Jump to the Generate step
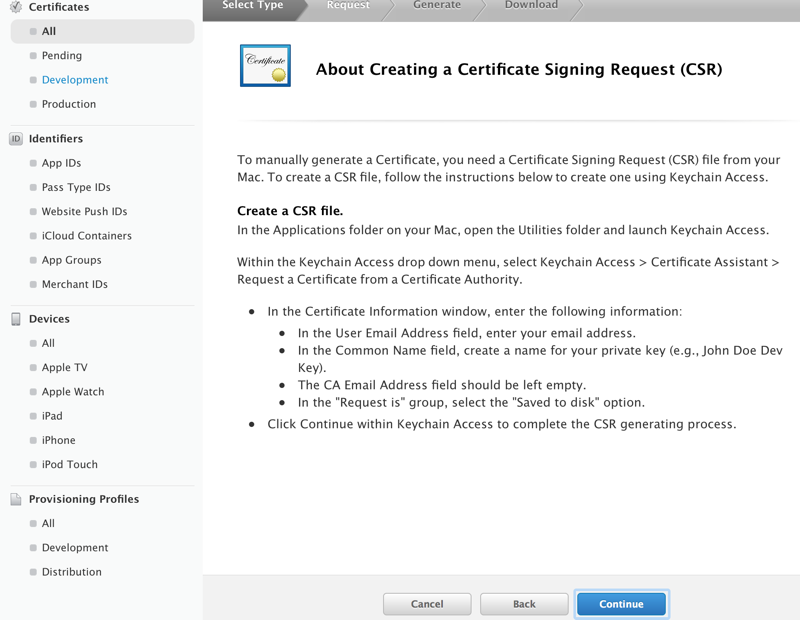The width and height of the screenshot is (800, 620). (437, 6)
